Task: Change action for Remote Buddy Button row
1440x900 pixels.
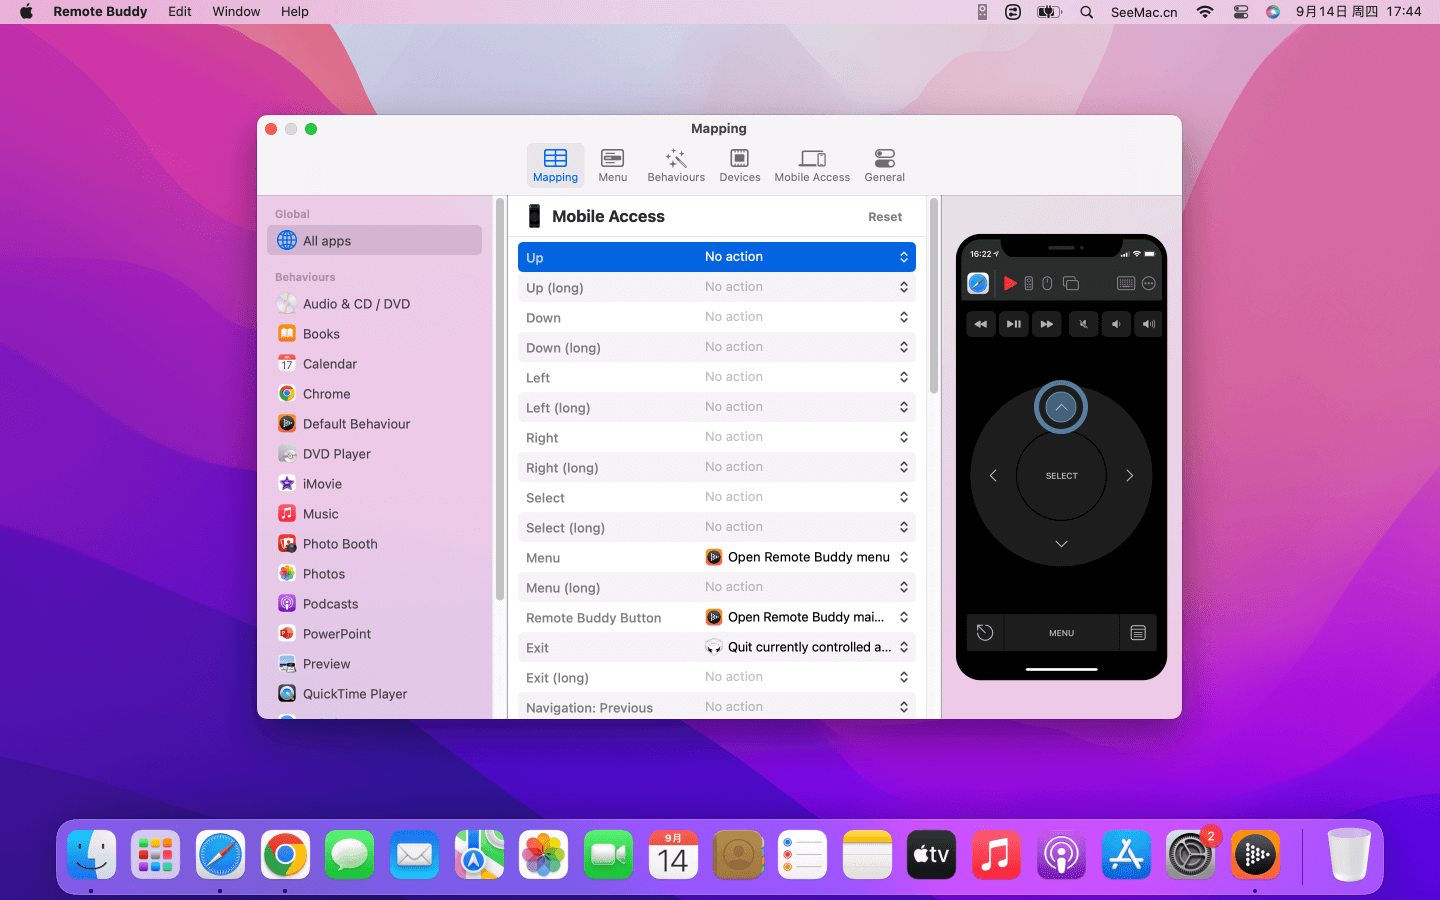Action: [x=806, y=617]
